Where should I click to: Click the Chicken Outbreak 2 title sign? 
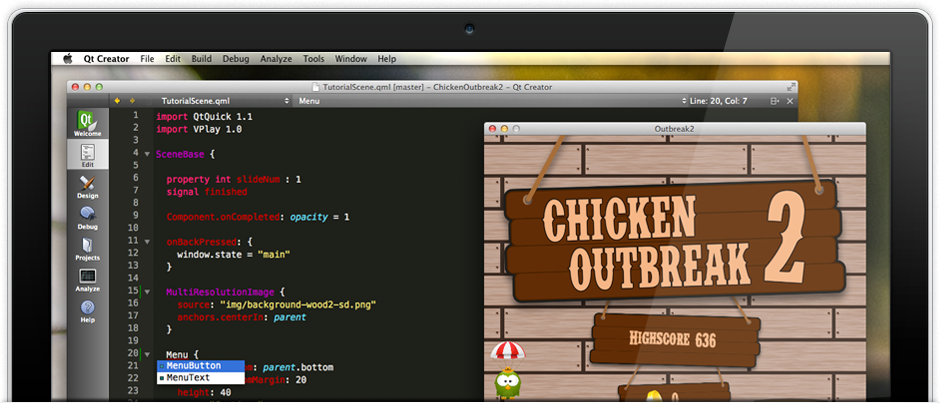point(674,240)
